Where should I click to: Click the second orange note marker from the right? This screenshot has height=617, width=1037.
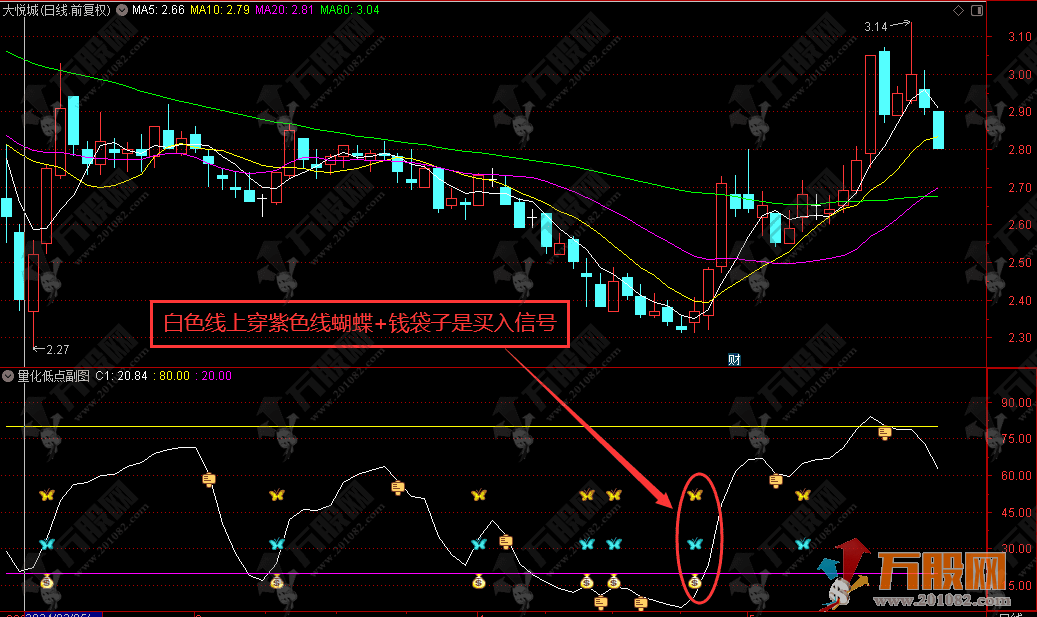[776, 481]
